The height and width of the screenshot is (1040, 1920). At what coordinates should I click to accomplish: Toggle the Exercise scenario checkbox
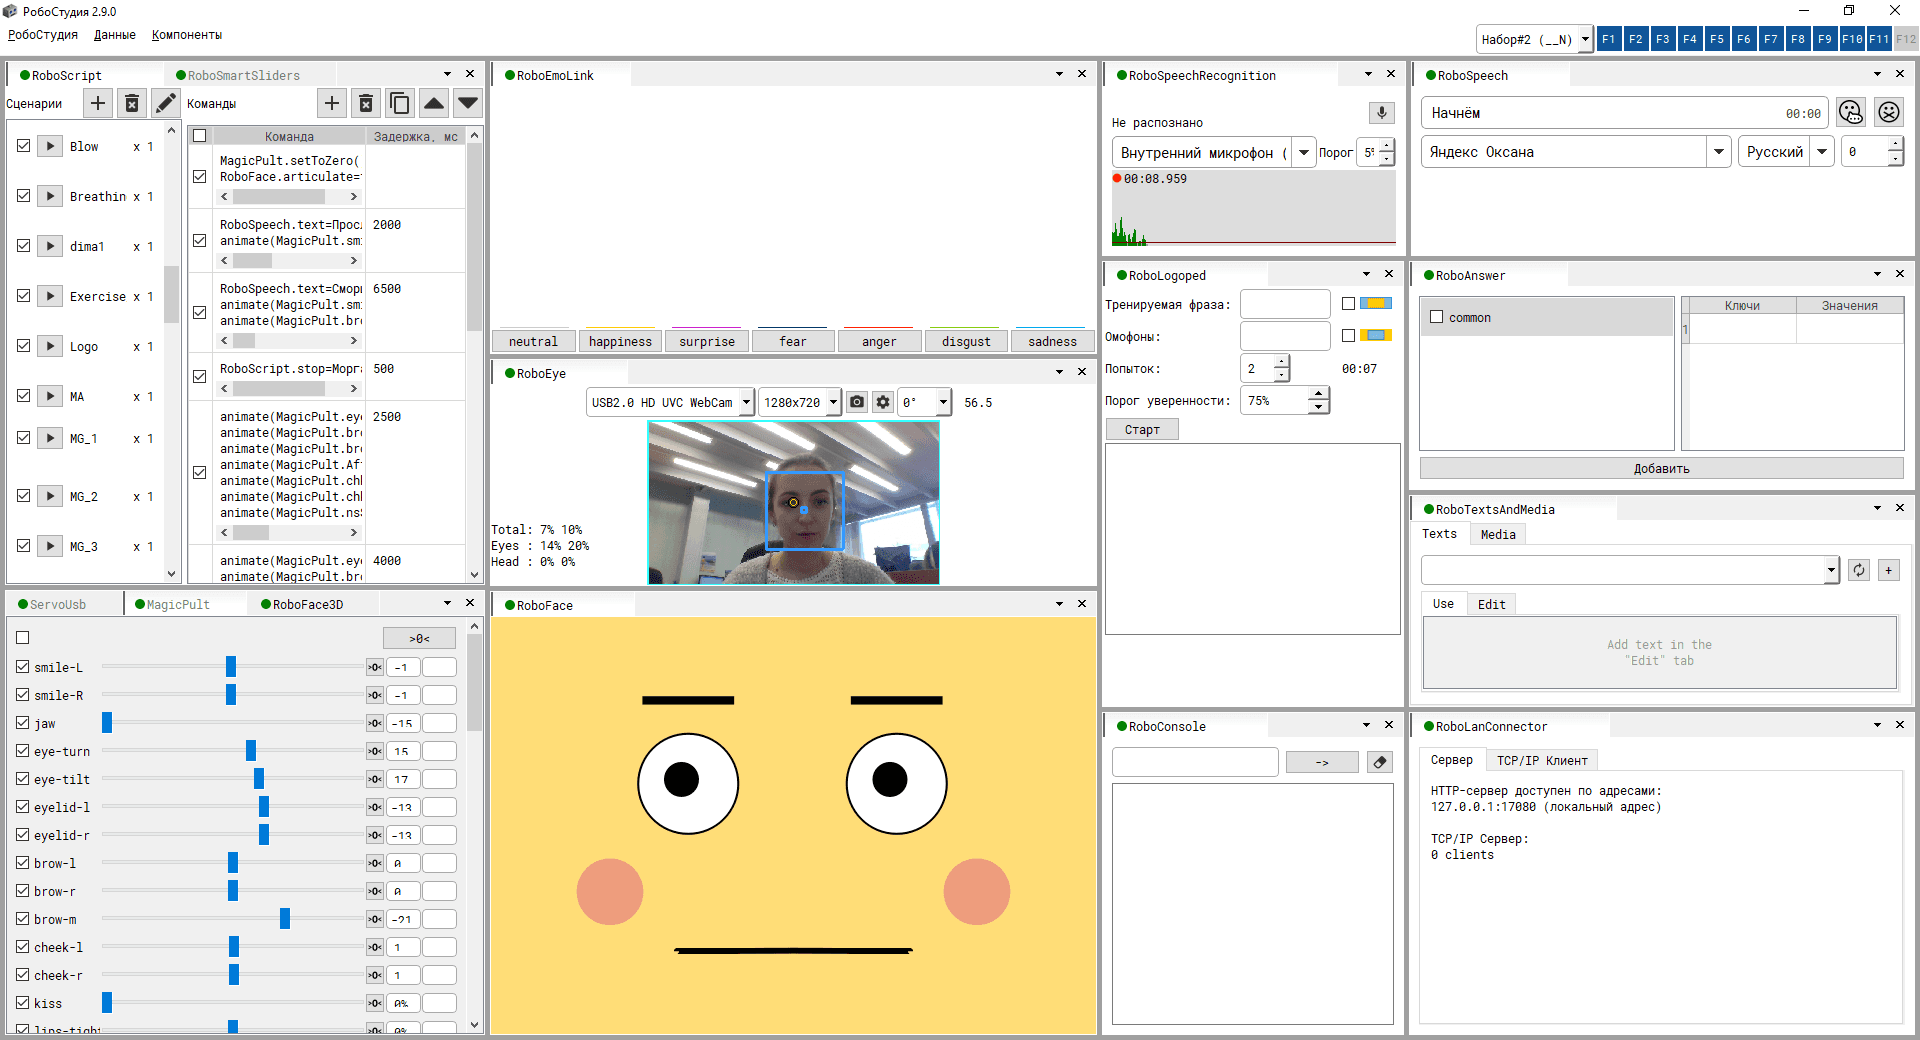24,296
